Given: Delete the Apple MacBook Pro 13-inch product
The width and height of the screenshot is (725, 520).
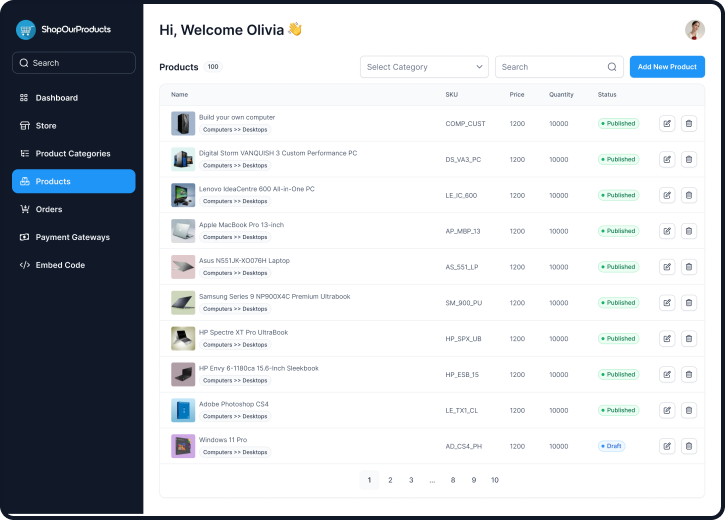Looking at the screenshot, I should tap(689, 231).
